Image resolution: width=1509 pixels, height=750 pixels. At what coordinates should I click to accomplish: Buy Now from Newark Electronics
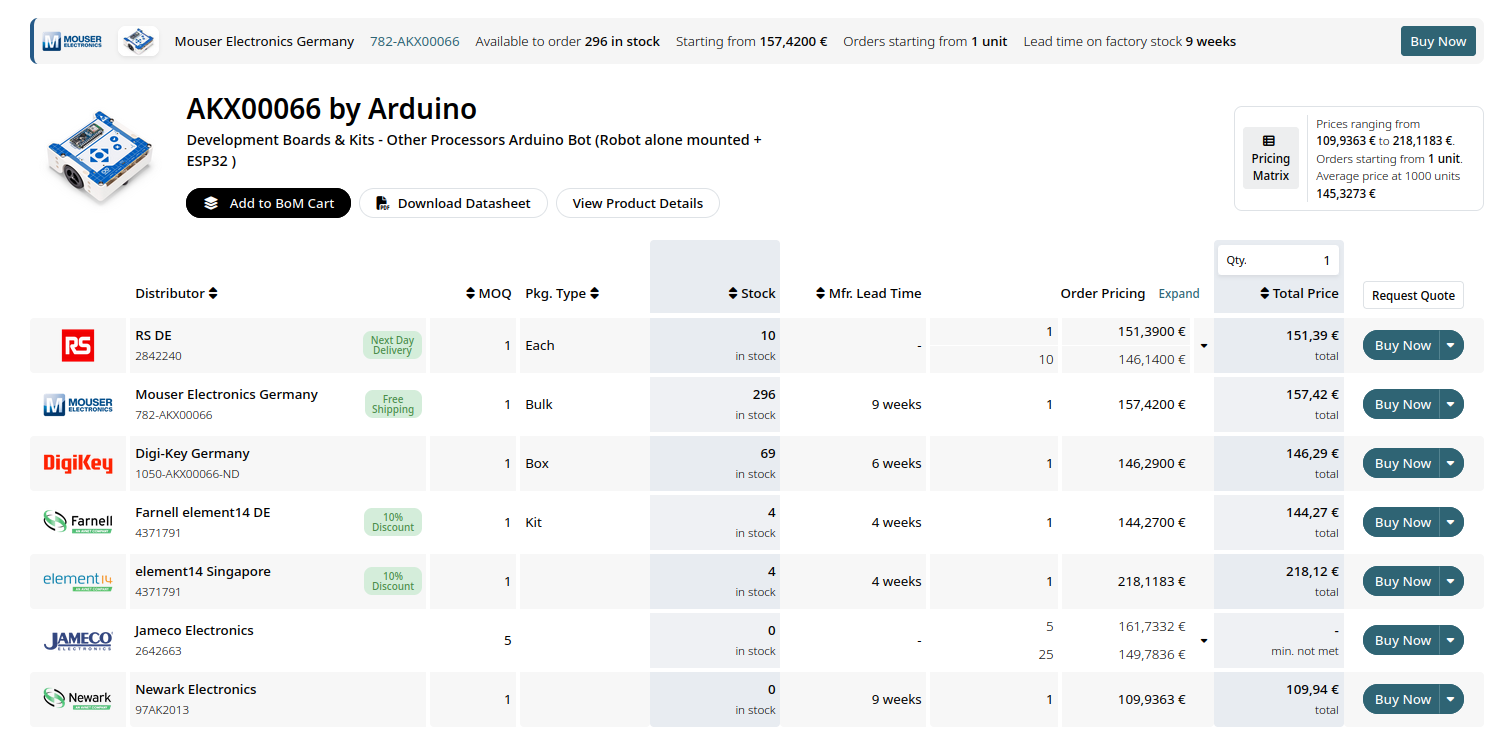tap(1402, 700)
